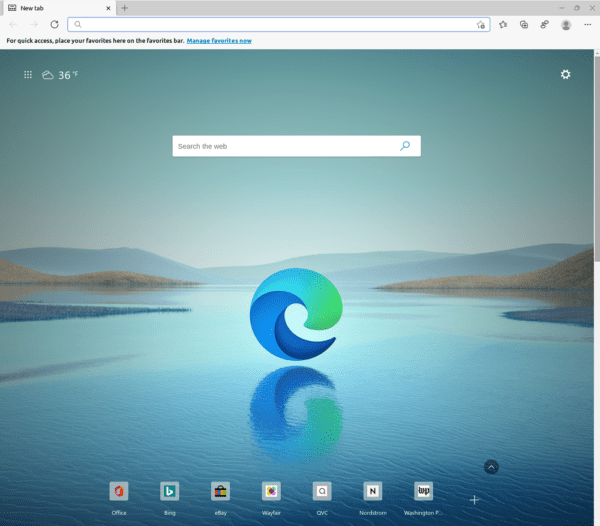Screen dimensions: 600x526
Task: Open the app launcher grid icon
Action: [28, 75]
